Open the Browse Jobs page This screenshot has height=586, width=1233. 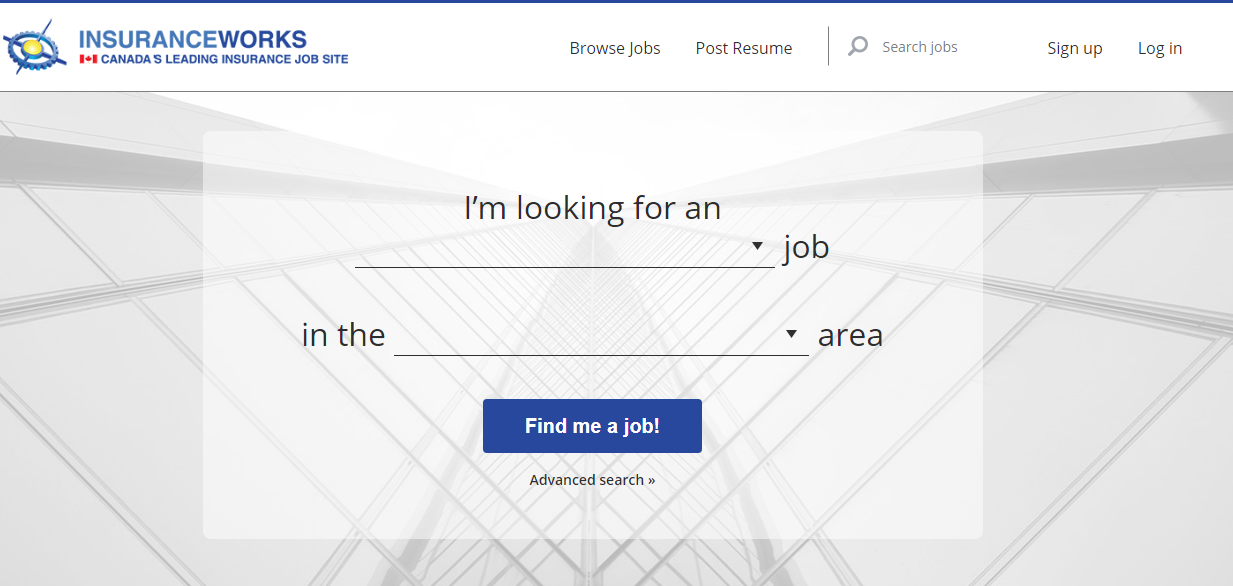point(615,48)
